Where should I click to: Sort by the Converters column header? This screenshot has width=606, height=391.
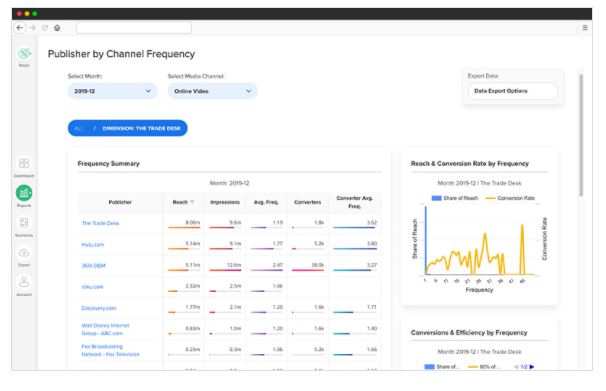pos(308,202)
